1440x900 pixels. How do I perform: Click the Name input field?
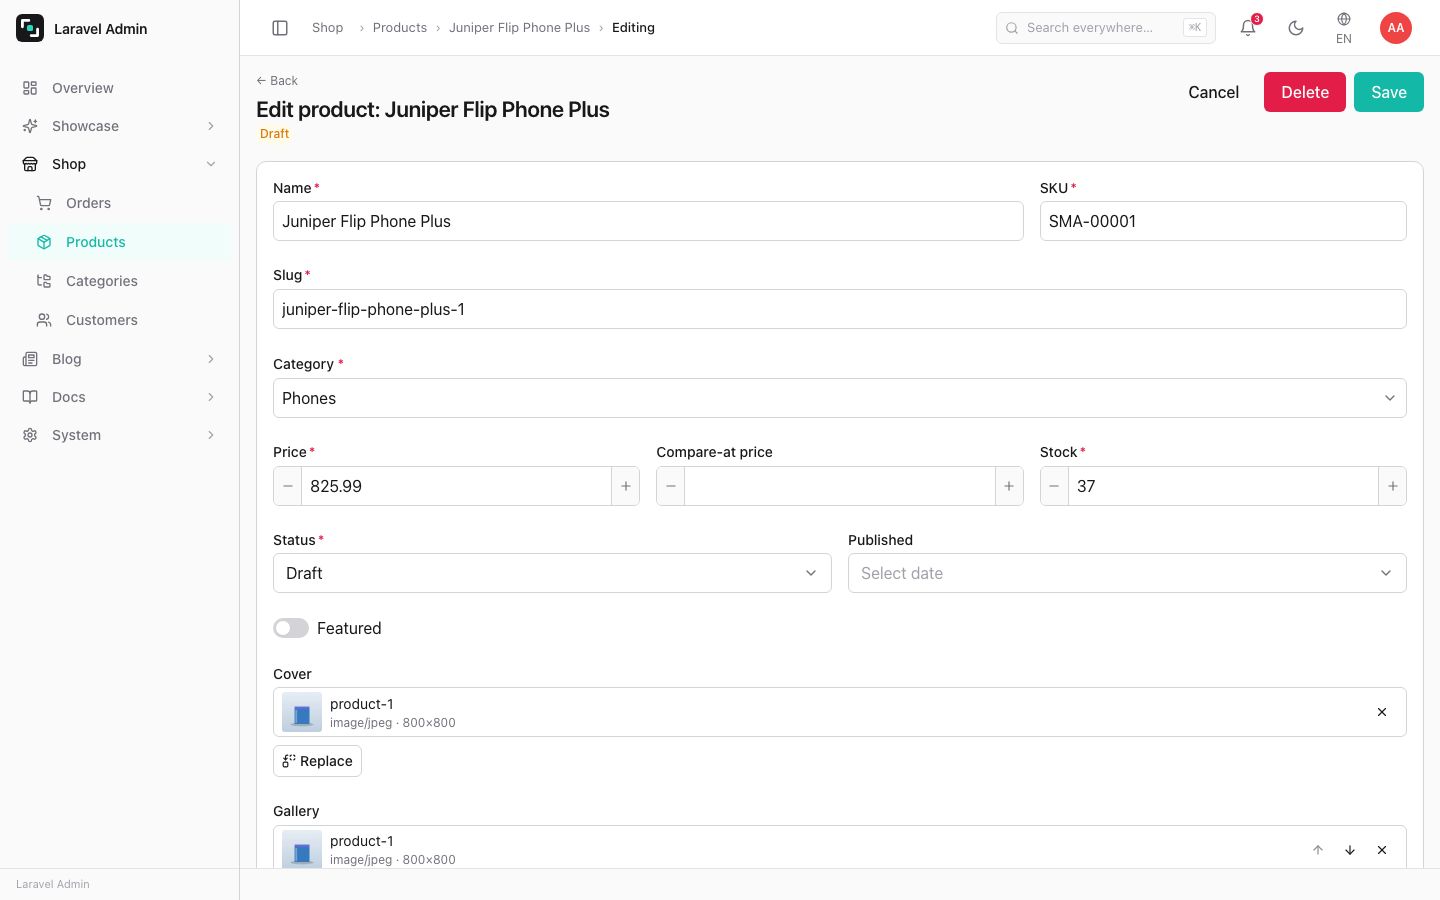(x=648, y=221)
